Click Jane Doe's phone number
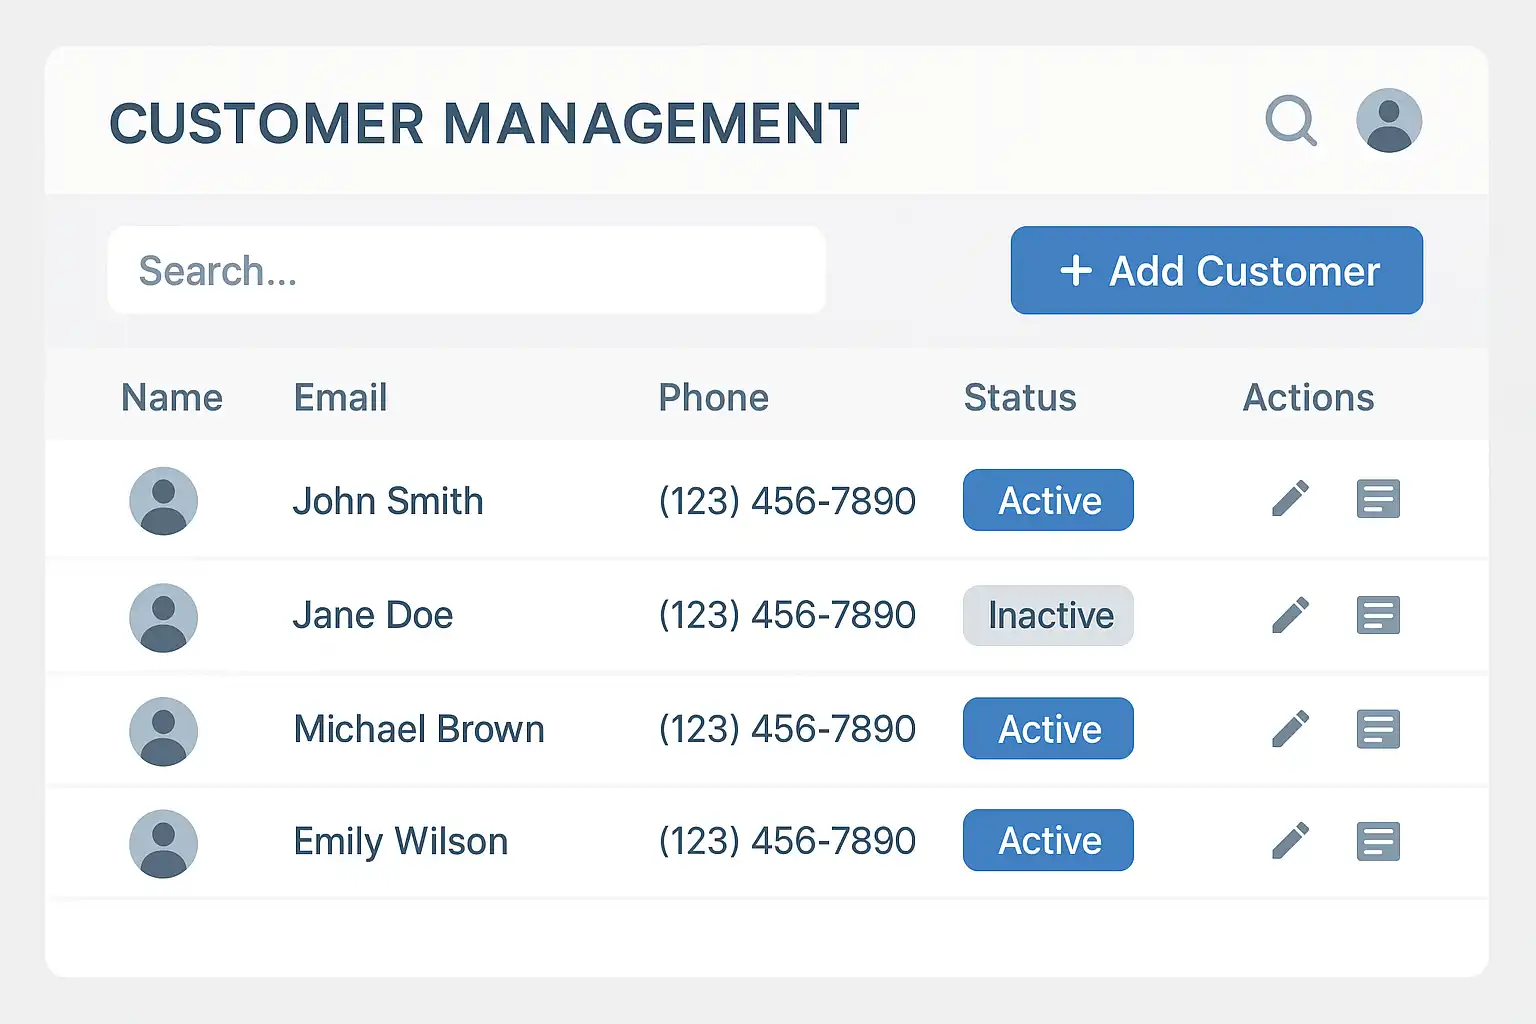1536x1024 pixels. point(787,615)
